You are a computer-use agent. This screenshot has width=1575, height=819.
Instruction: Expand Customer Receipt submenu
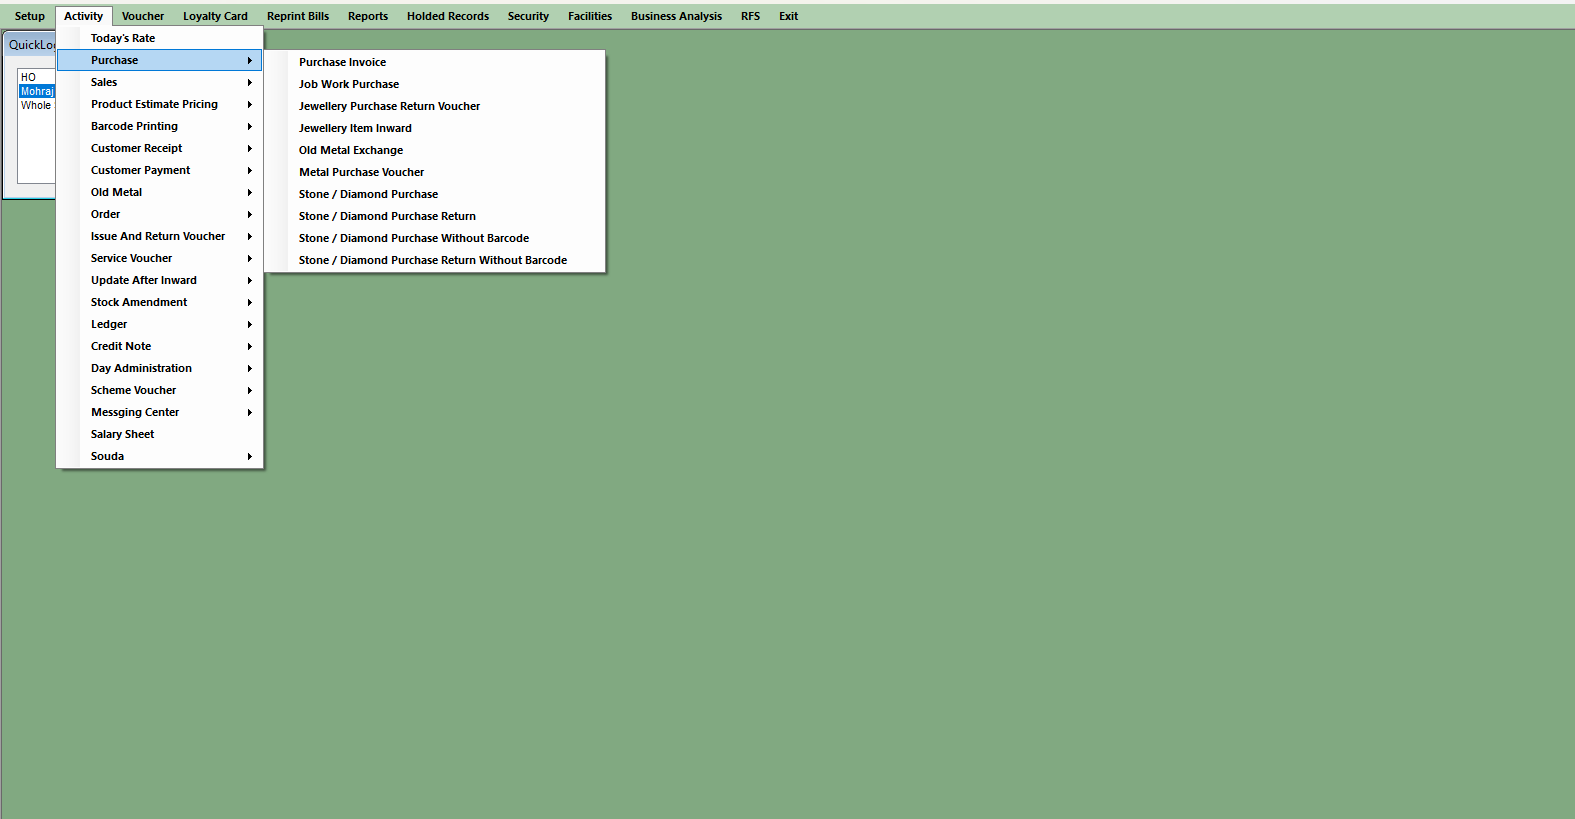coord(160,148)
